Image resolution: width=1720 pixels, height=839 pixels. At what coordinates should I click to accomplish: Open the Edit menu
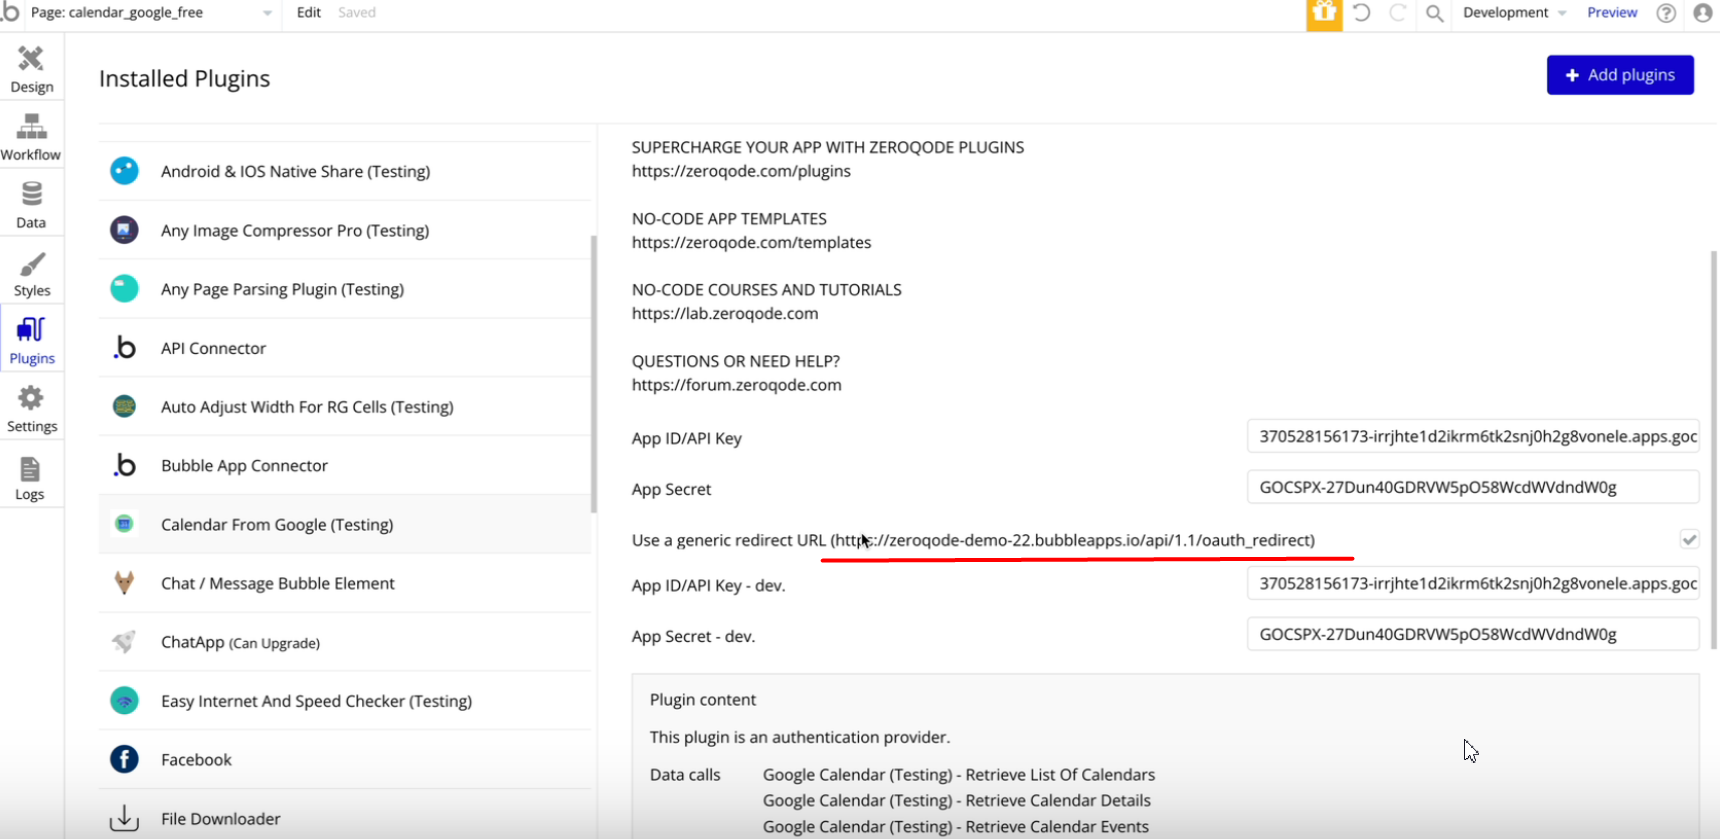tap(309, 13)
